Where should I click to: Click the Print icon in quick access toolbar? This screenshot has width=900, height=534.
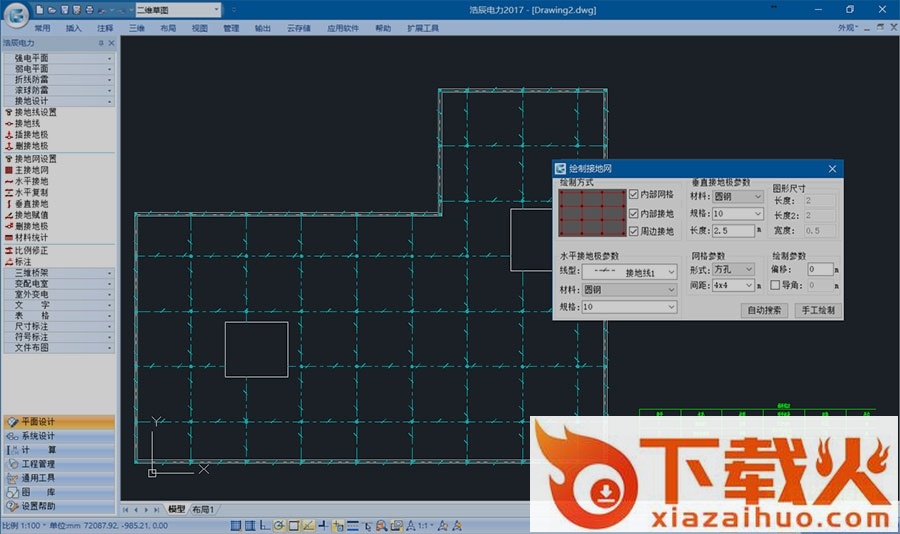point(90,10)
